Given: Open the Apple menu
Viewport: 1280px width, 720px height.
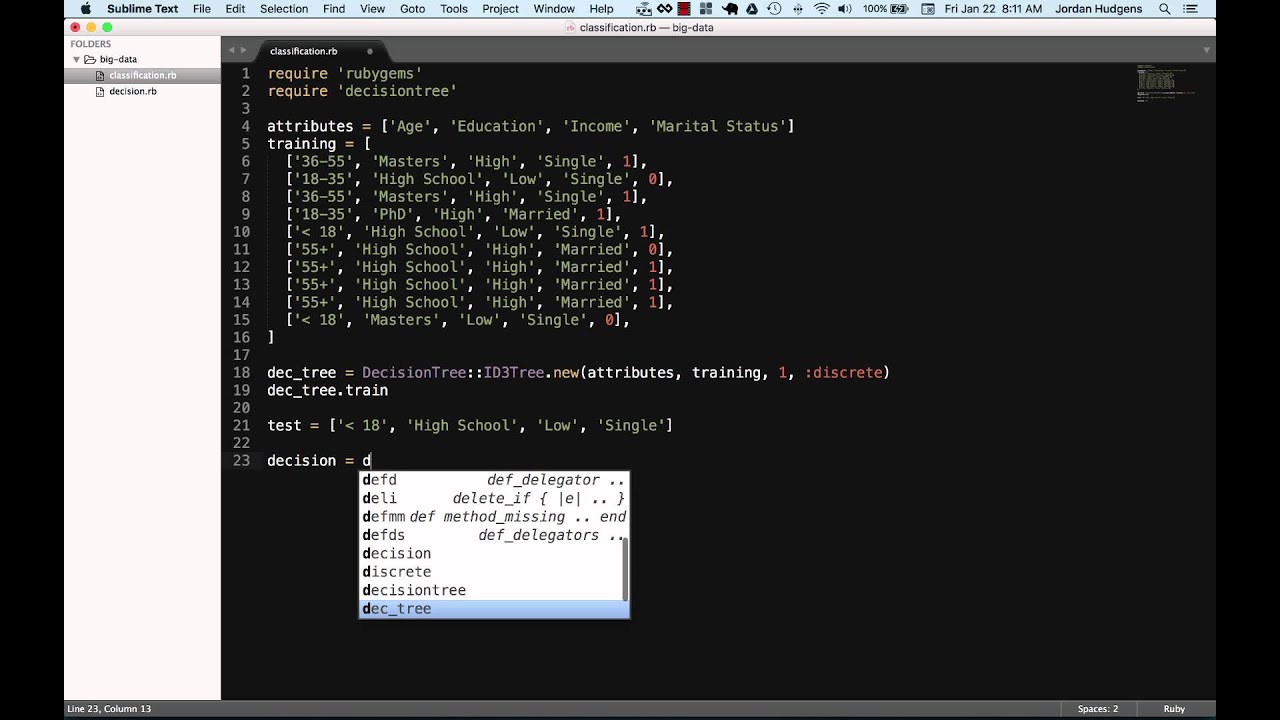Looking at the screenshot, I should (x=85, y=9).
